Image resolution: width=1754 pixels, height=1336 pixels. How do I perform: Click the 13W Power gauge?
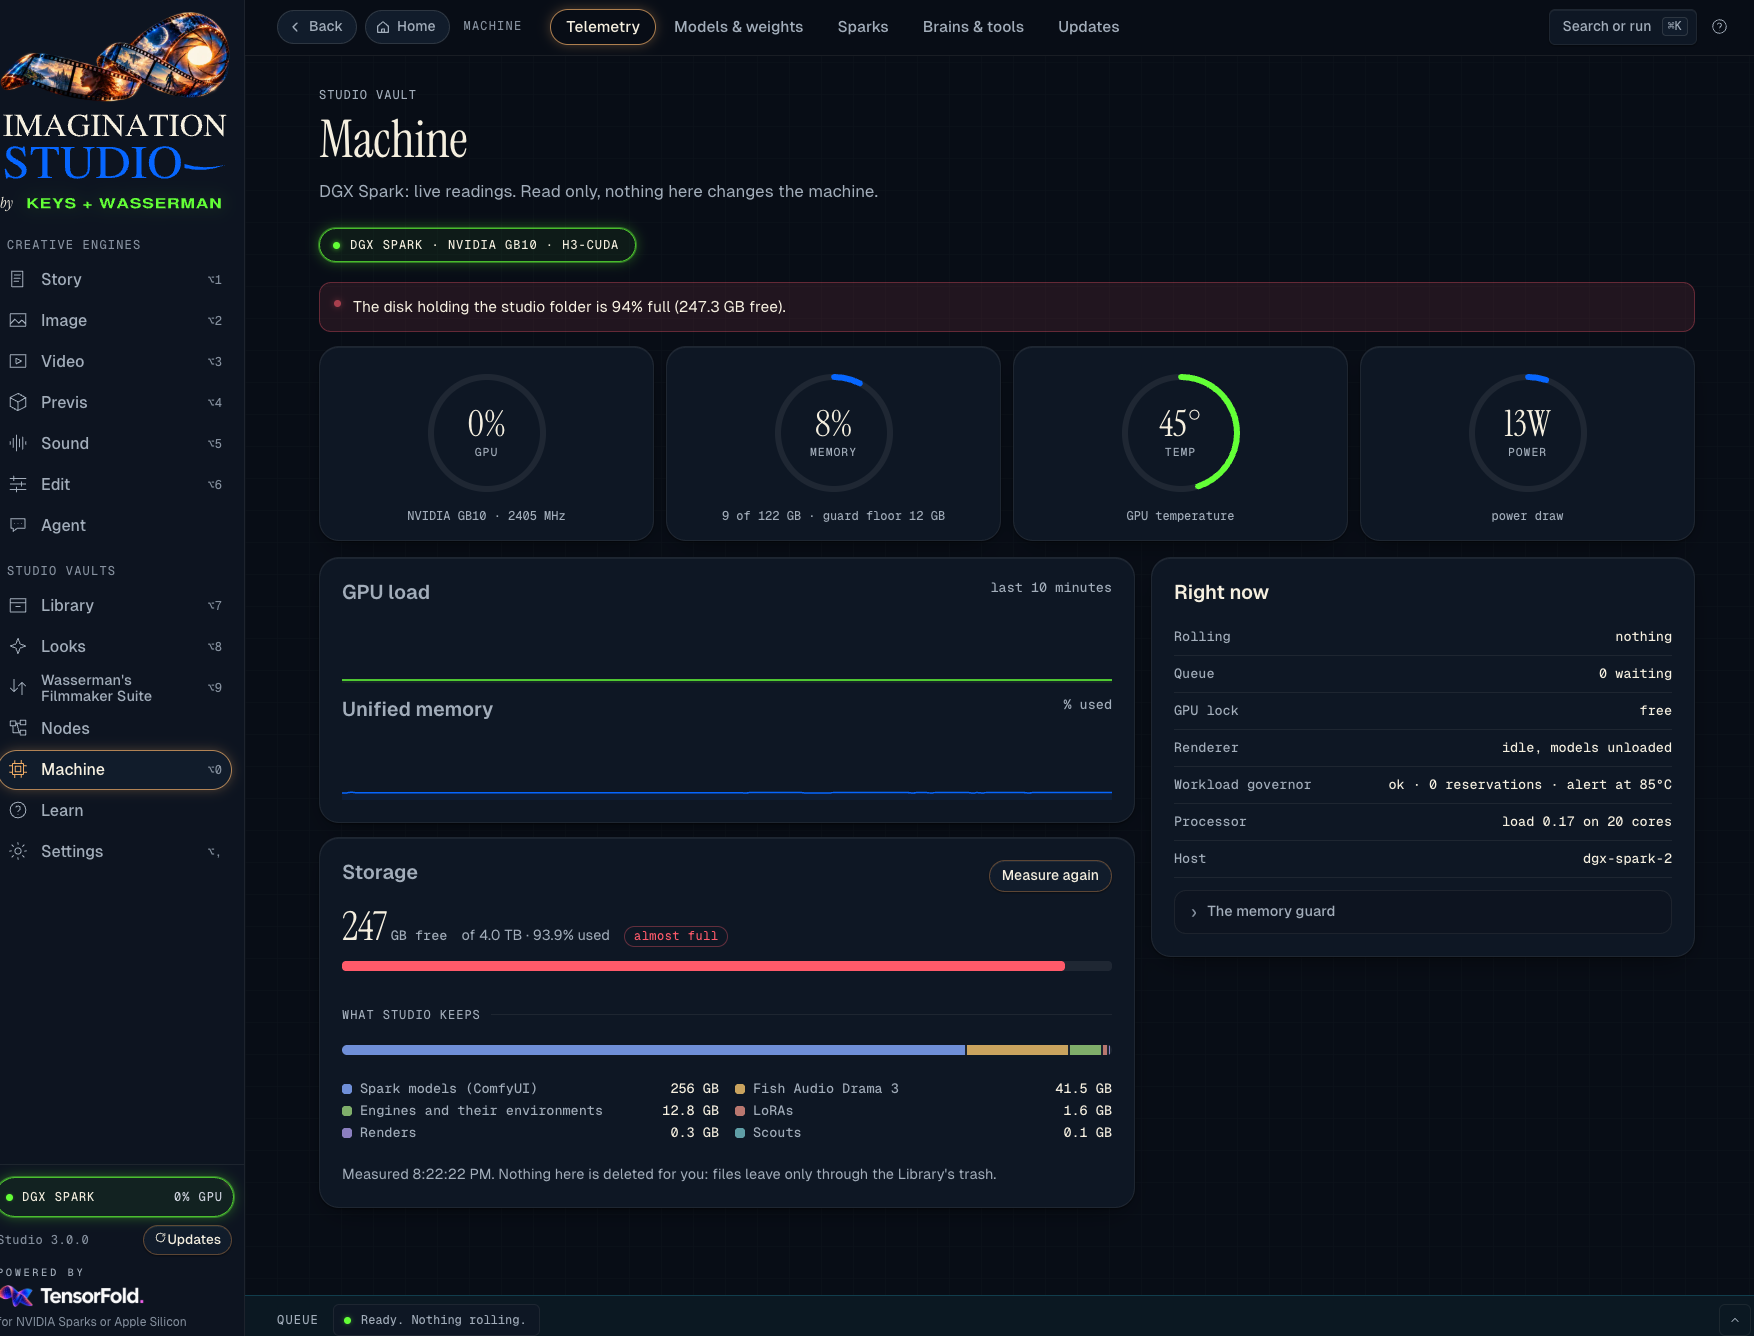[x=1527, y=433]
